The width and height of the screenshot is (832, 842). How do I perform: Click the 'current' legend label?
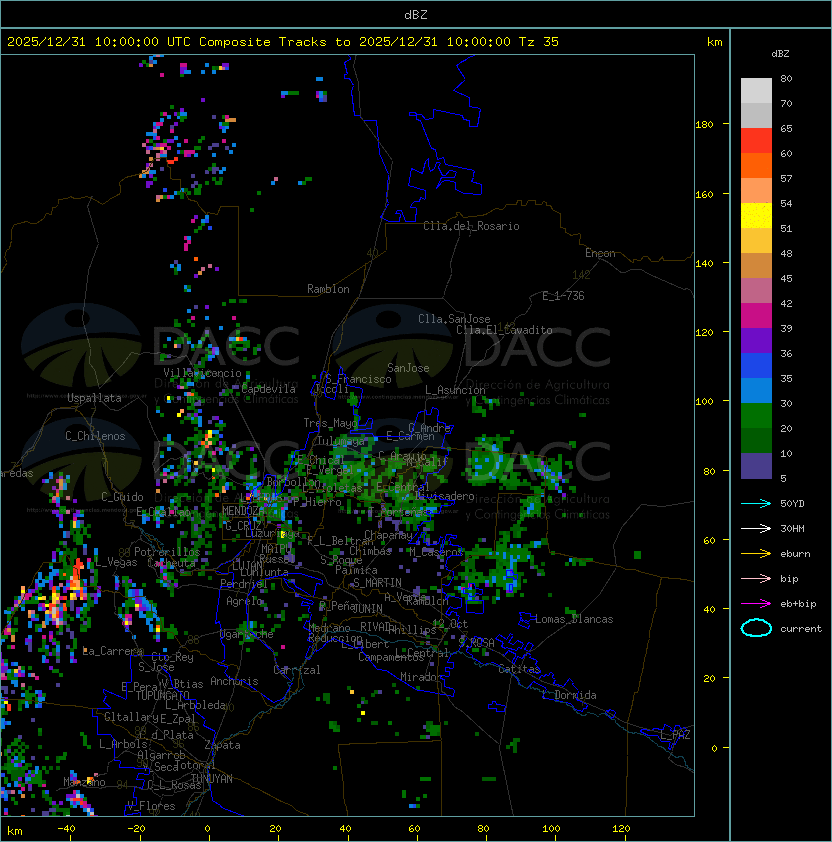click(x=801, y=629)
